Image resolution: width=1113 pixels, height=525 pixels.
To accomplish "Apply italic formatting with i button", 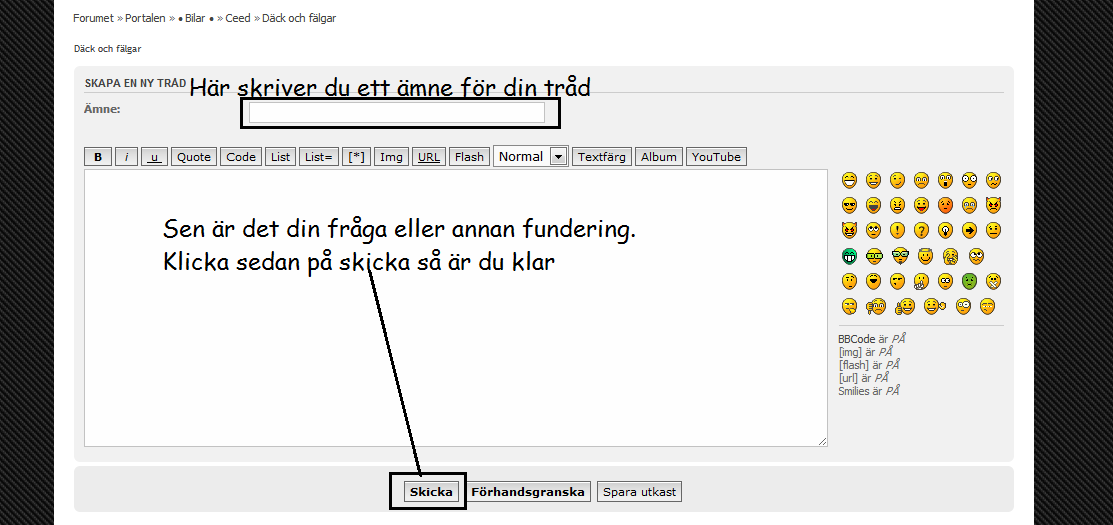I will [x=126, y=157].
